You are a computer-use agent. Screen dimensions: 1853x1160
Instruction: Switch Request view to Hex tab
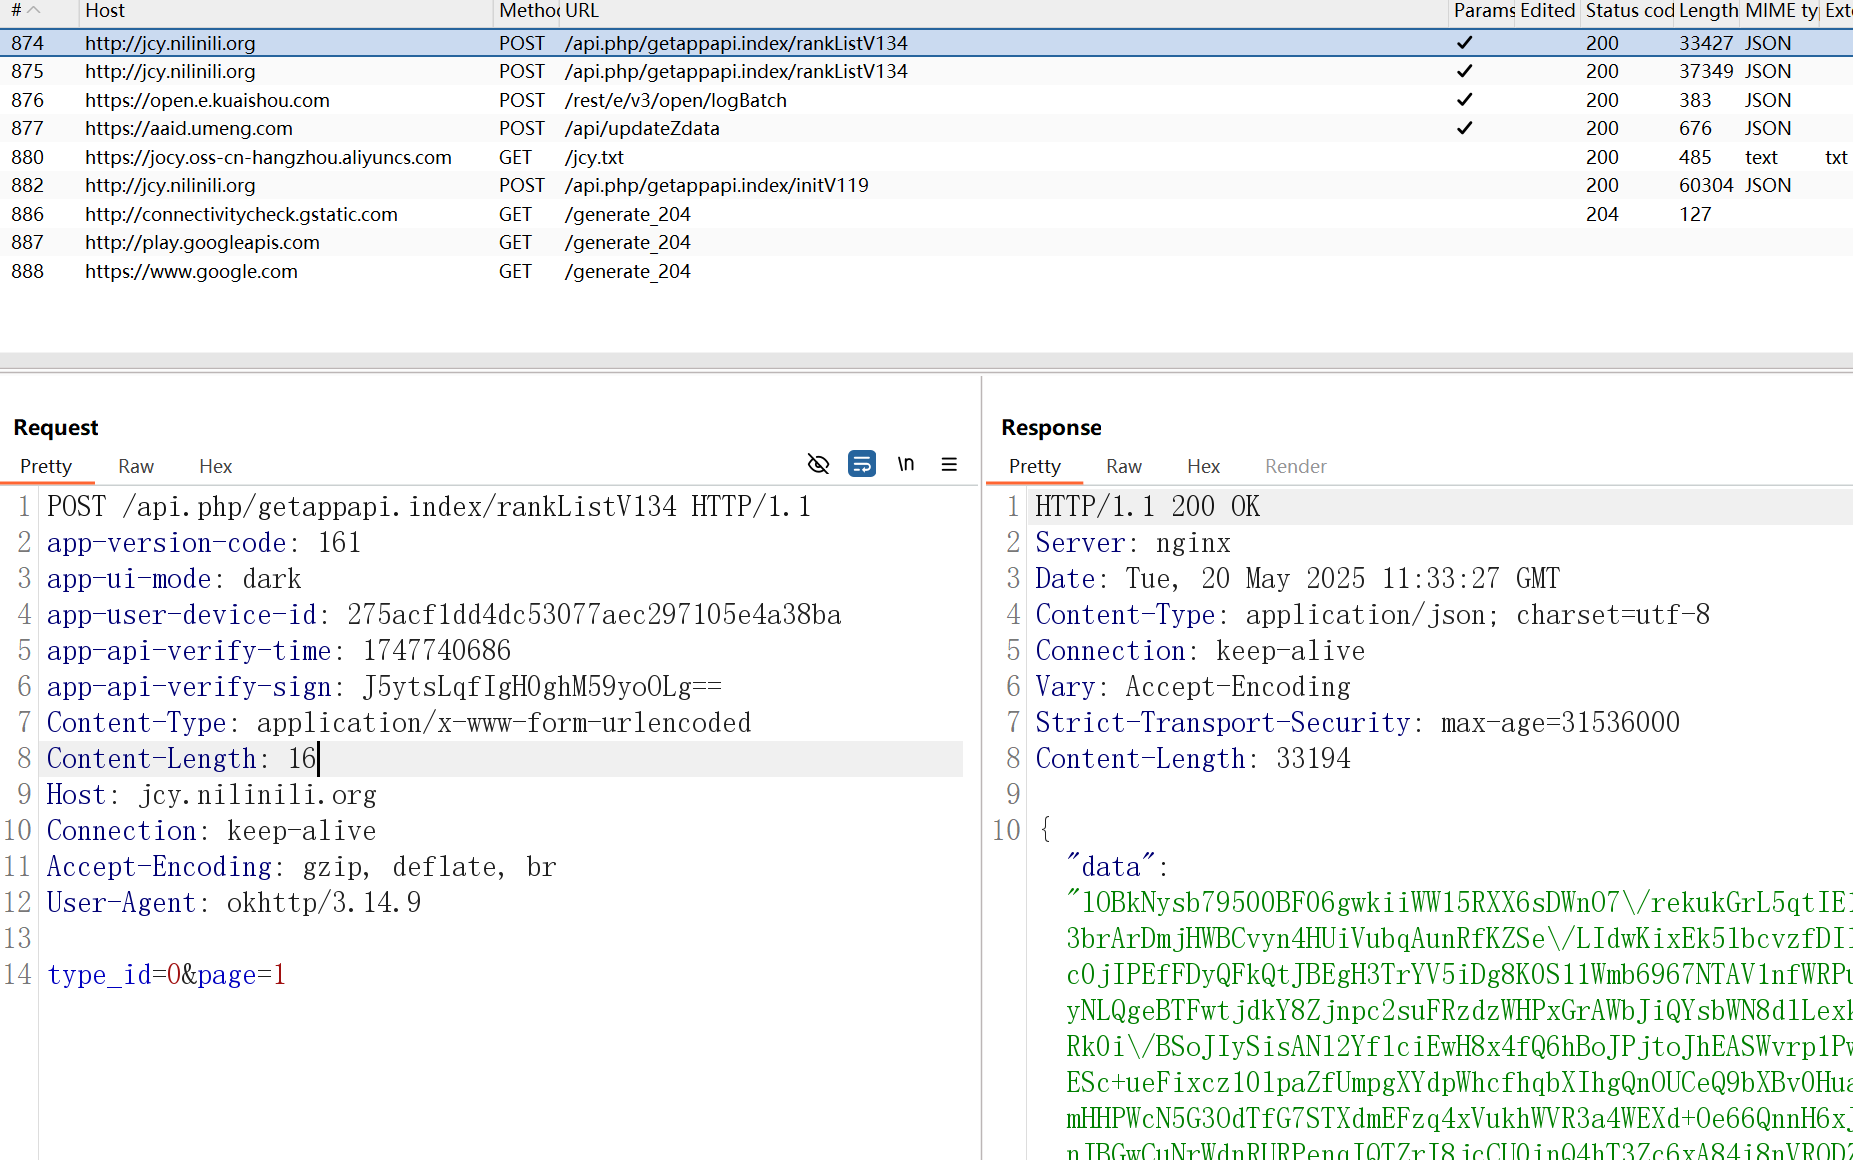215,467
